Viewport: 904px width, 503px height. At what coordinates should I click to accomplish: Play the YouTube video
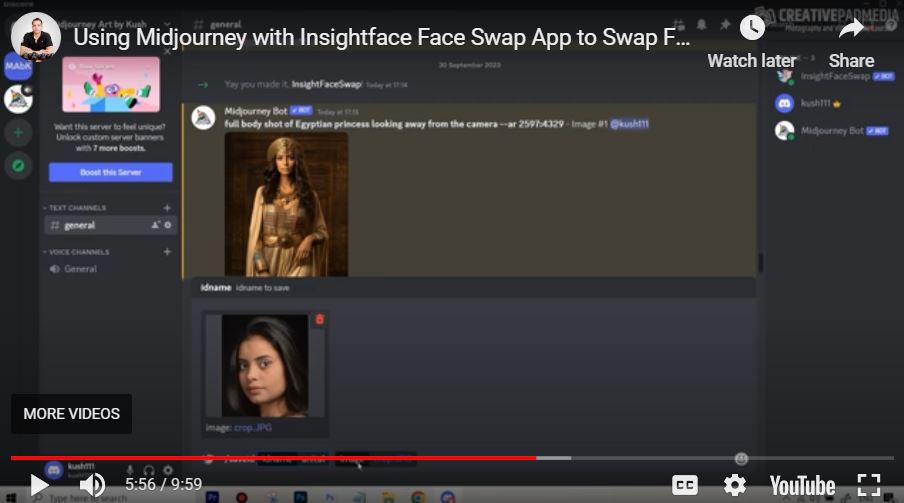[x=39, y=485]
